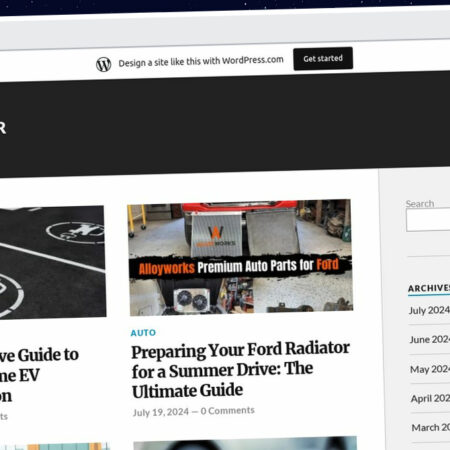This screenshot has height=450, width=450.
Task: Open the March archive link
Action: coord(431,427)
